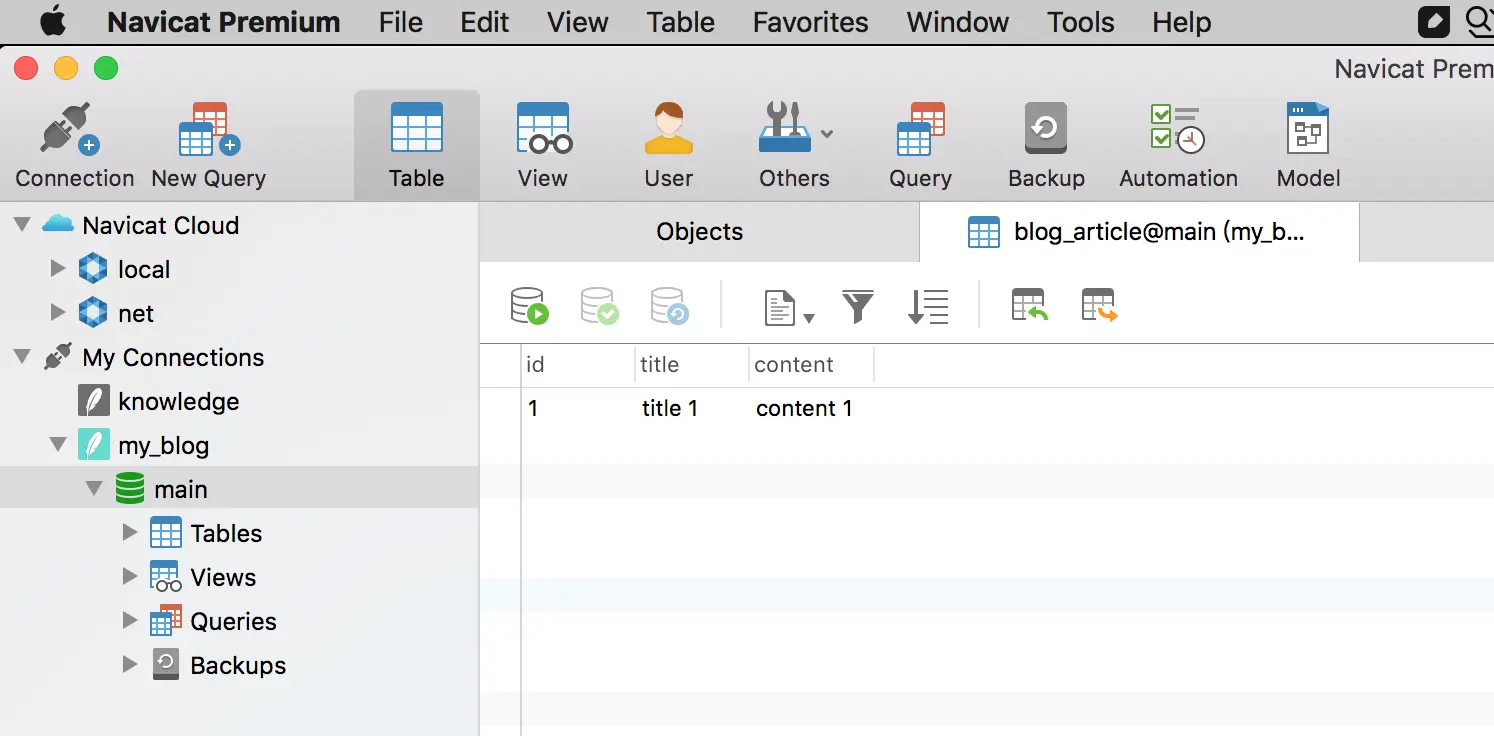Click the Model toolbar icon

(x=1308, y=146)
